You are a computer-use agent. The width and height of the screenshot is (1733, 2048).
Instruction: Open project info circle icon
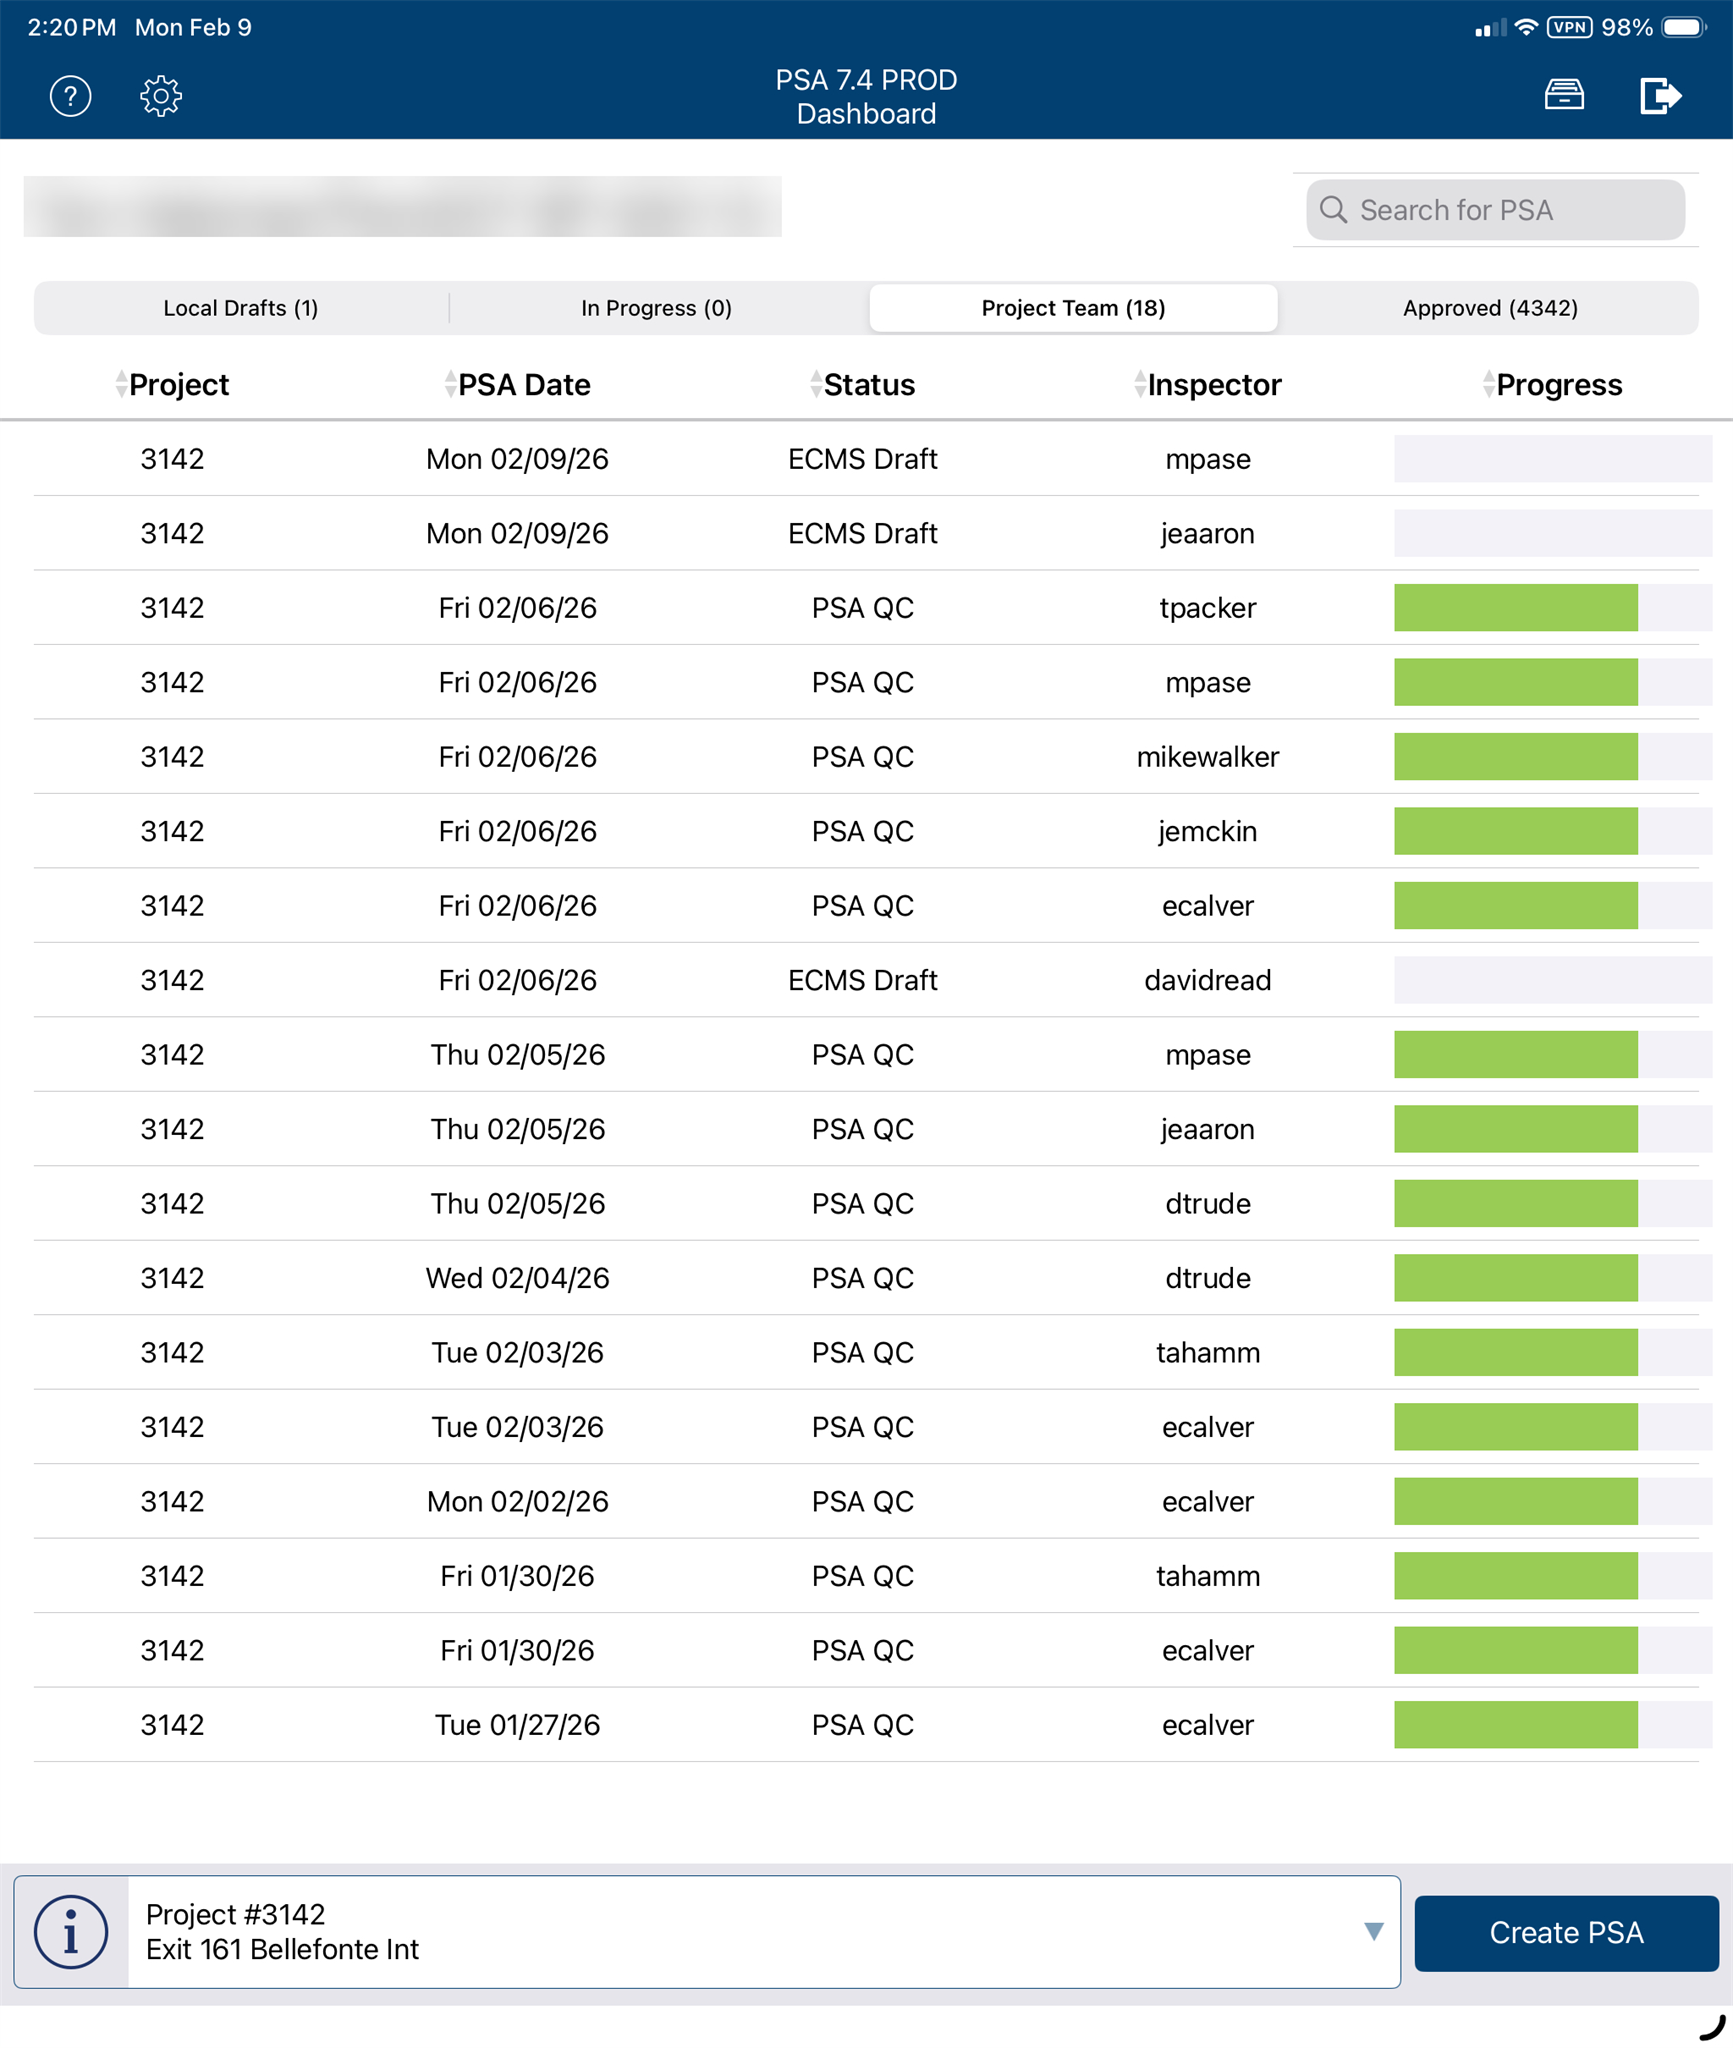[x=71, y=1931]
